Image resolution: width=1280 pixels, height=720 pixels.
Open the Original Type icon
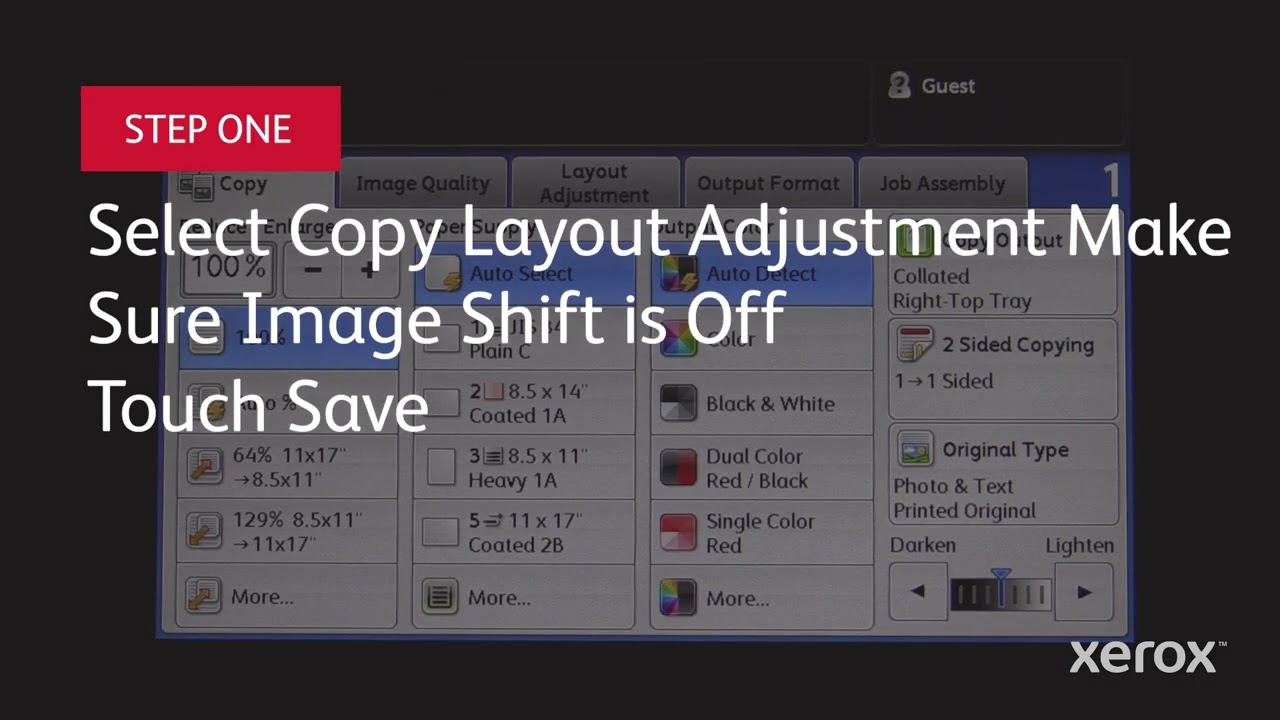(915, 450)
